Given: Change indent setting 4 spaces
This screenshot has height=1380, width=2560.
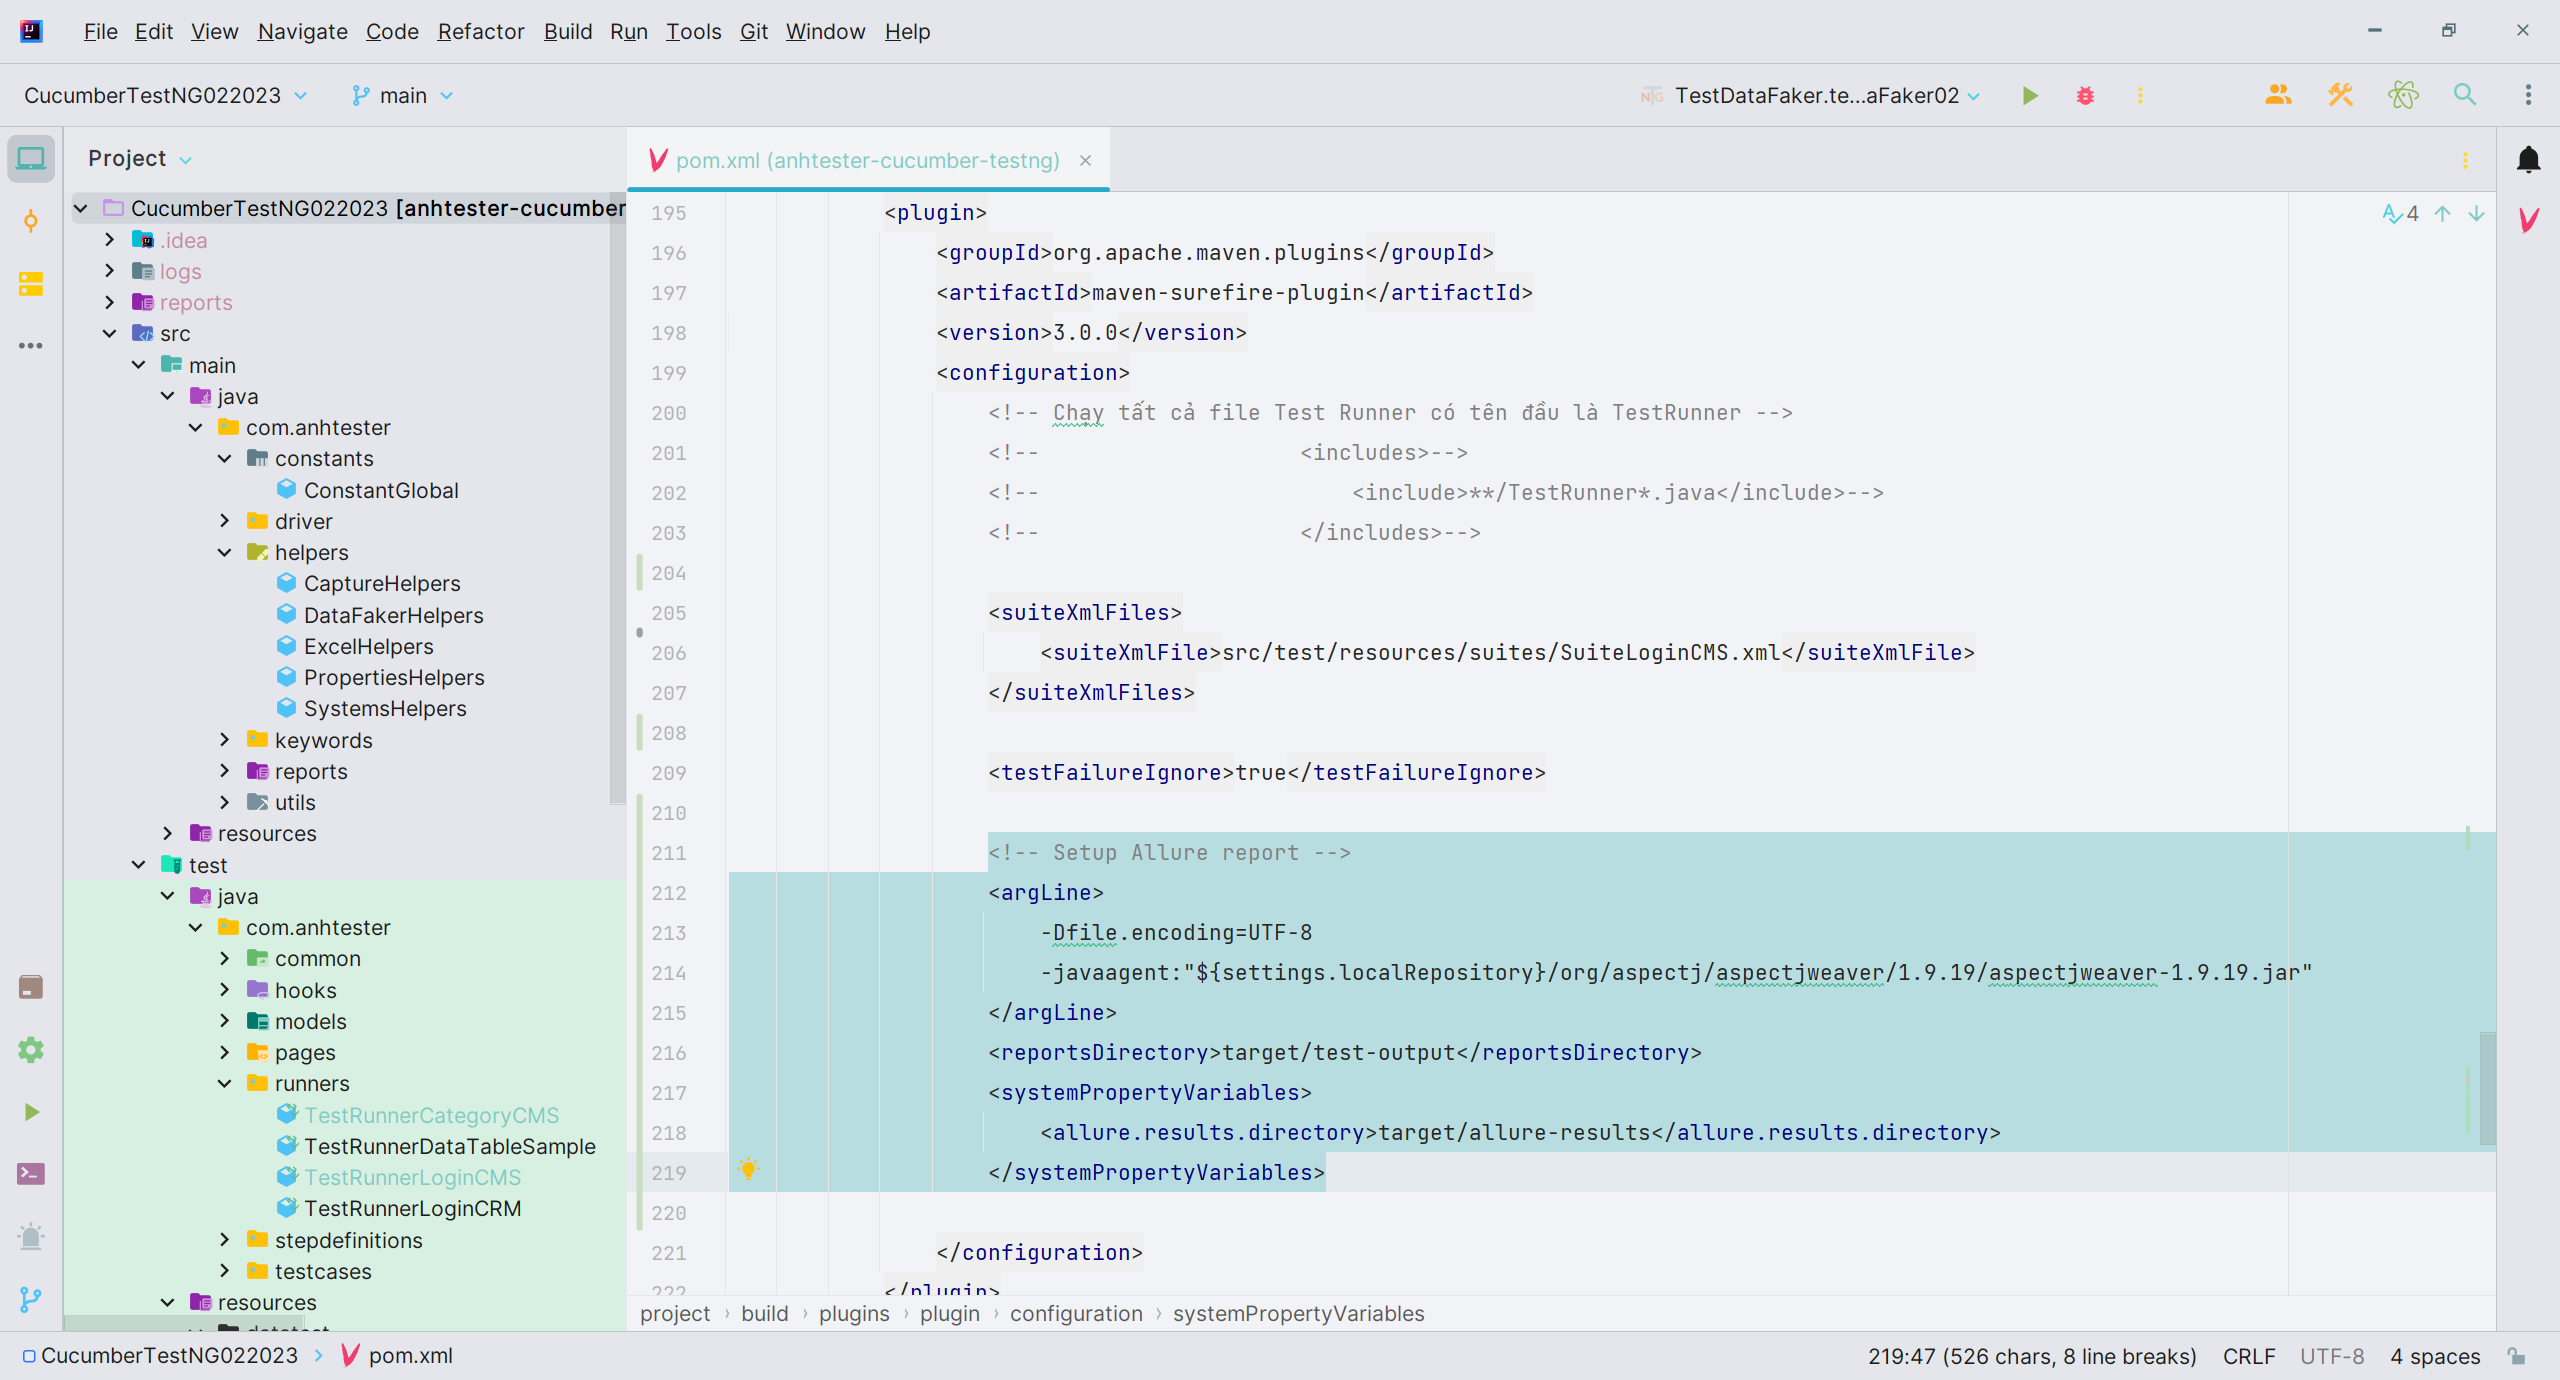Looking at the screenshot, I should click(x=2435, y=1356).
